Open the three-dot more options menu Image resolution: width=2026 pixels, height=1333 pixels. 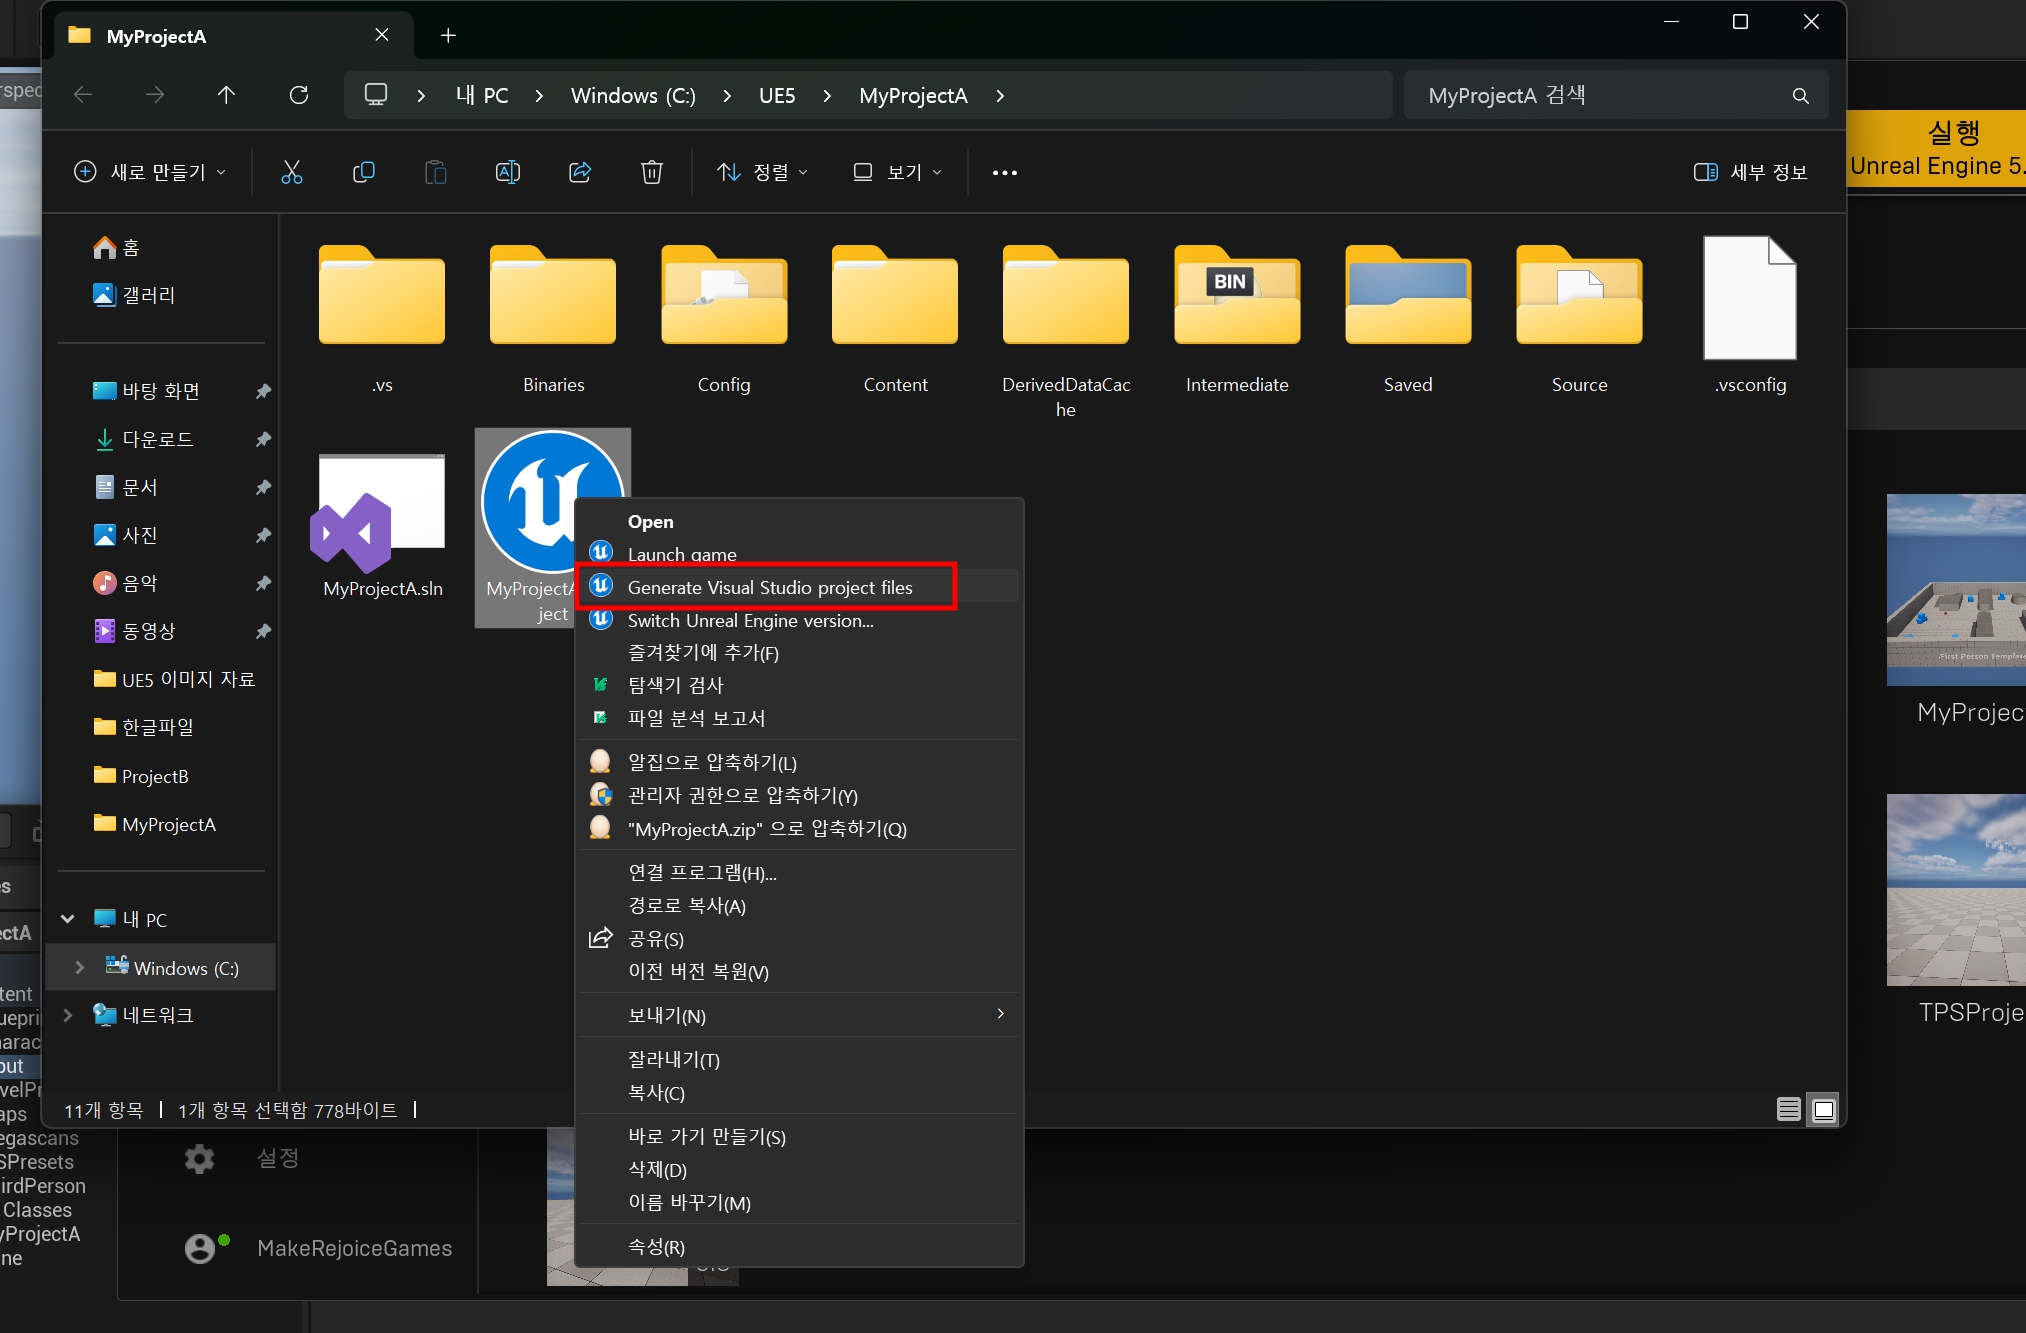click(x=1004, y=172)
